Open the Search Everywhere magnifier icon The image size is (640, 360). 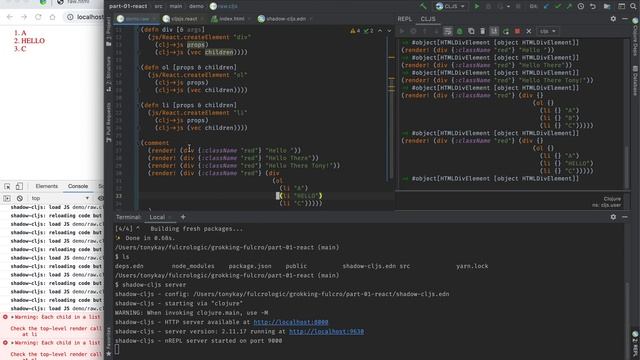click(x=633, y=7)
